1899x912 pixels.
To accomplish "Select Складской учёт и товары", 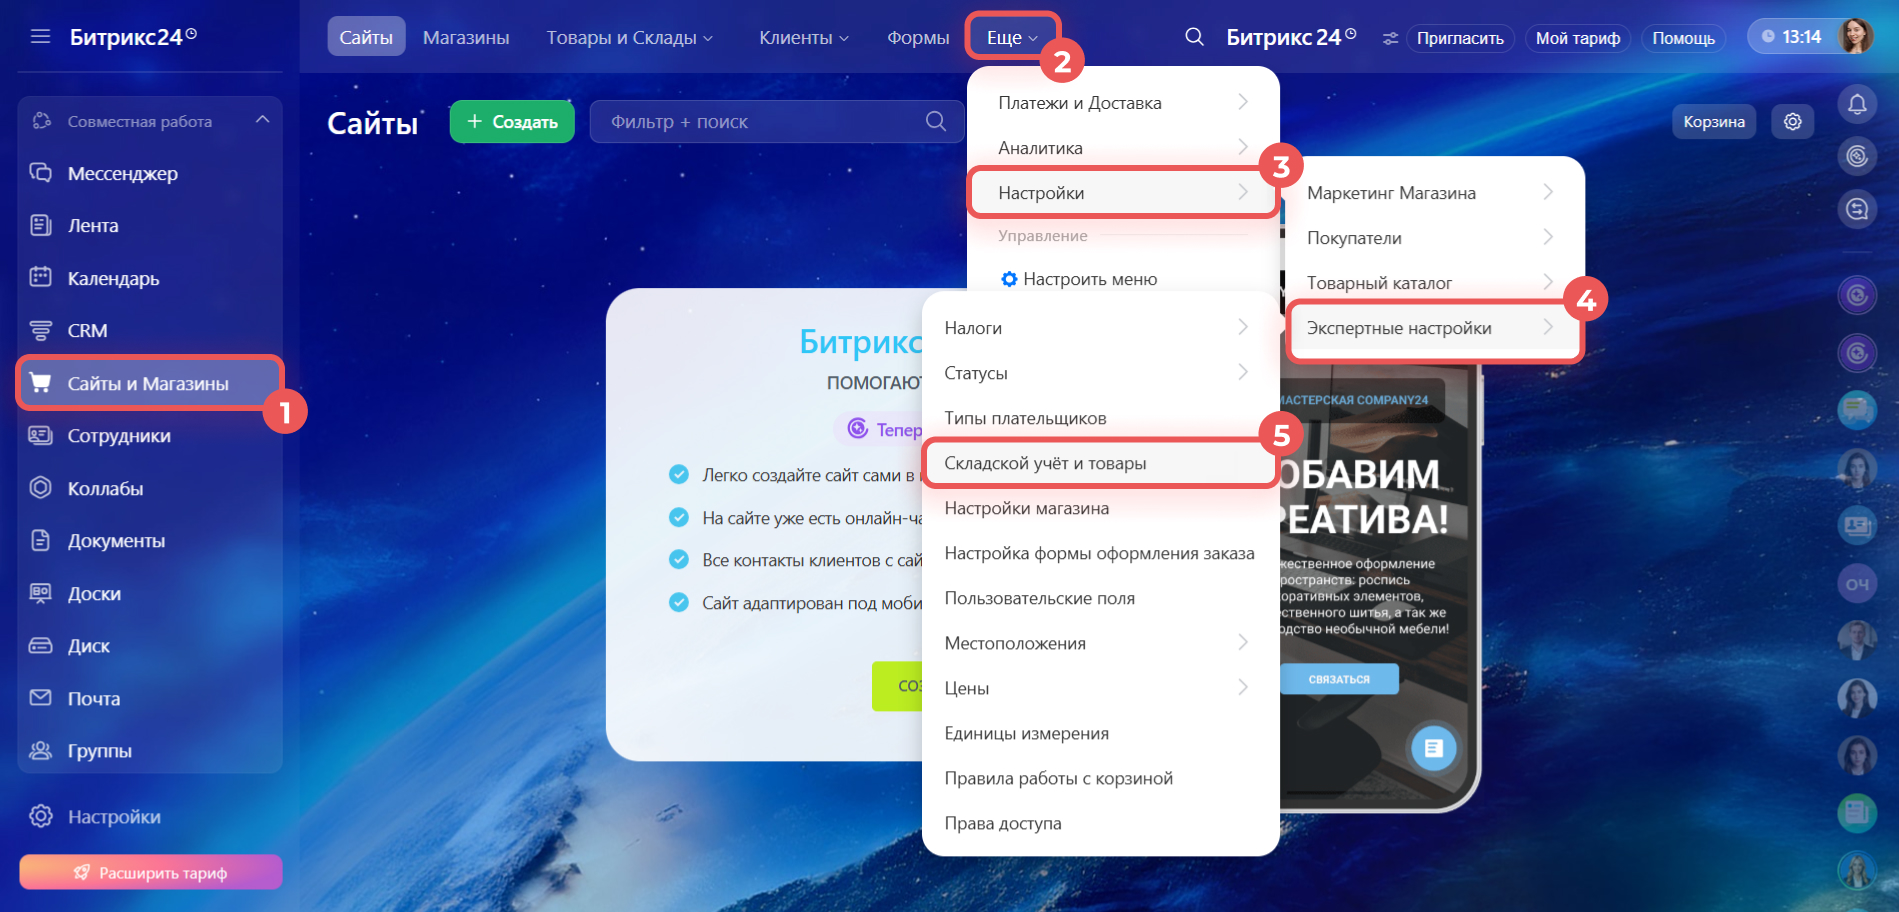I will pos(1045,464).
